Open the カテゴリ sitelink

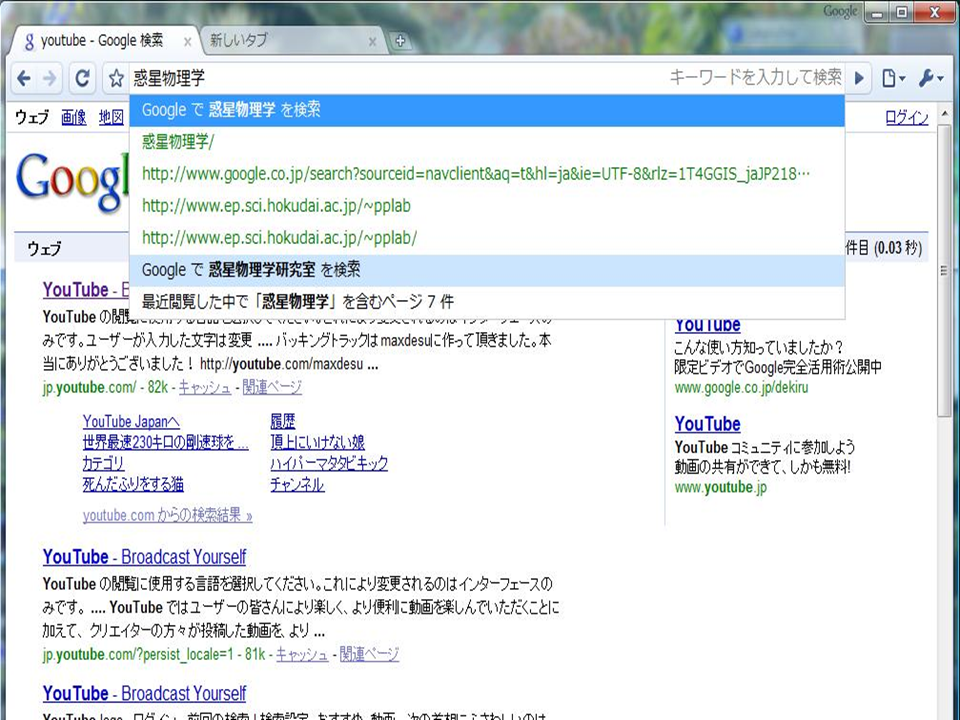coord(103,463)
